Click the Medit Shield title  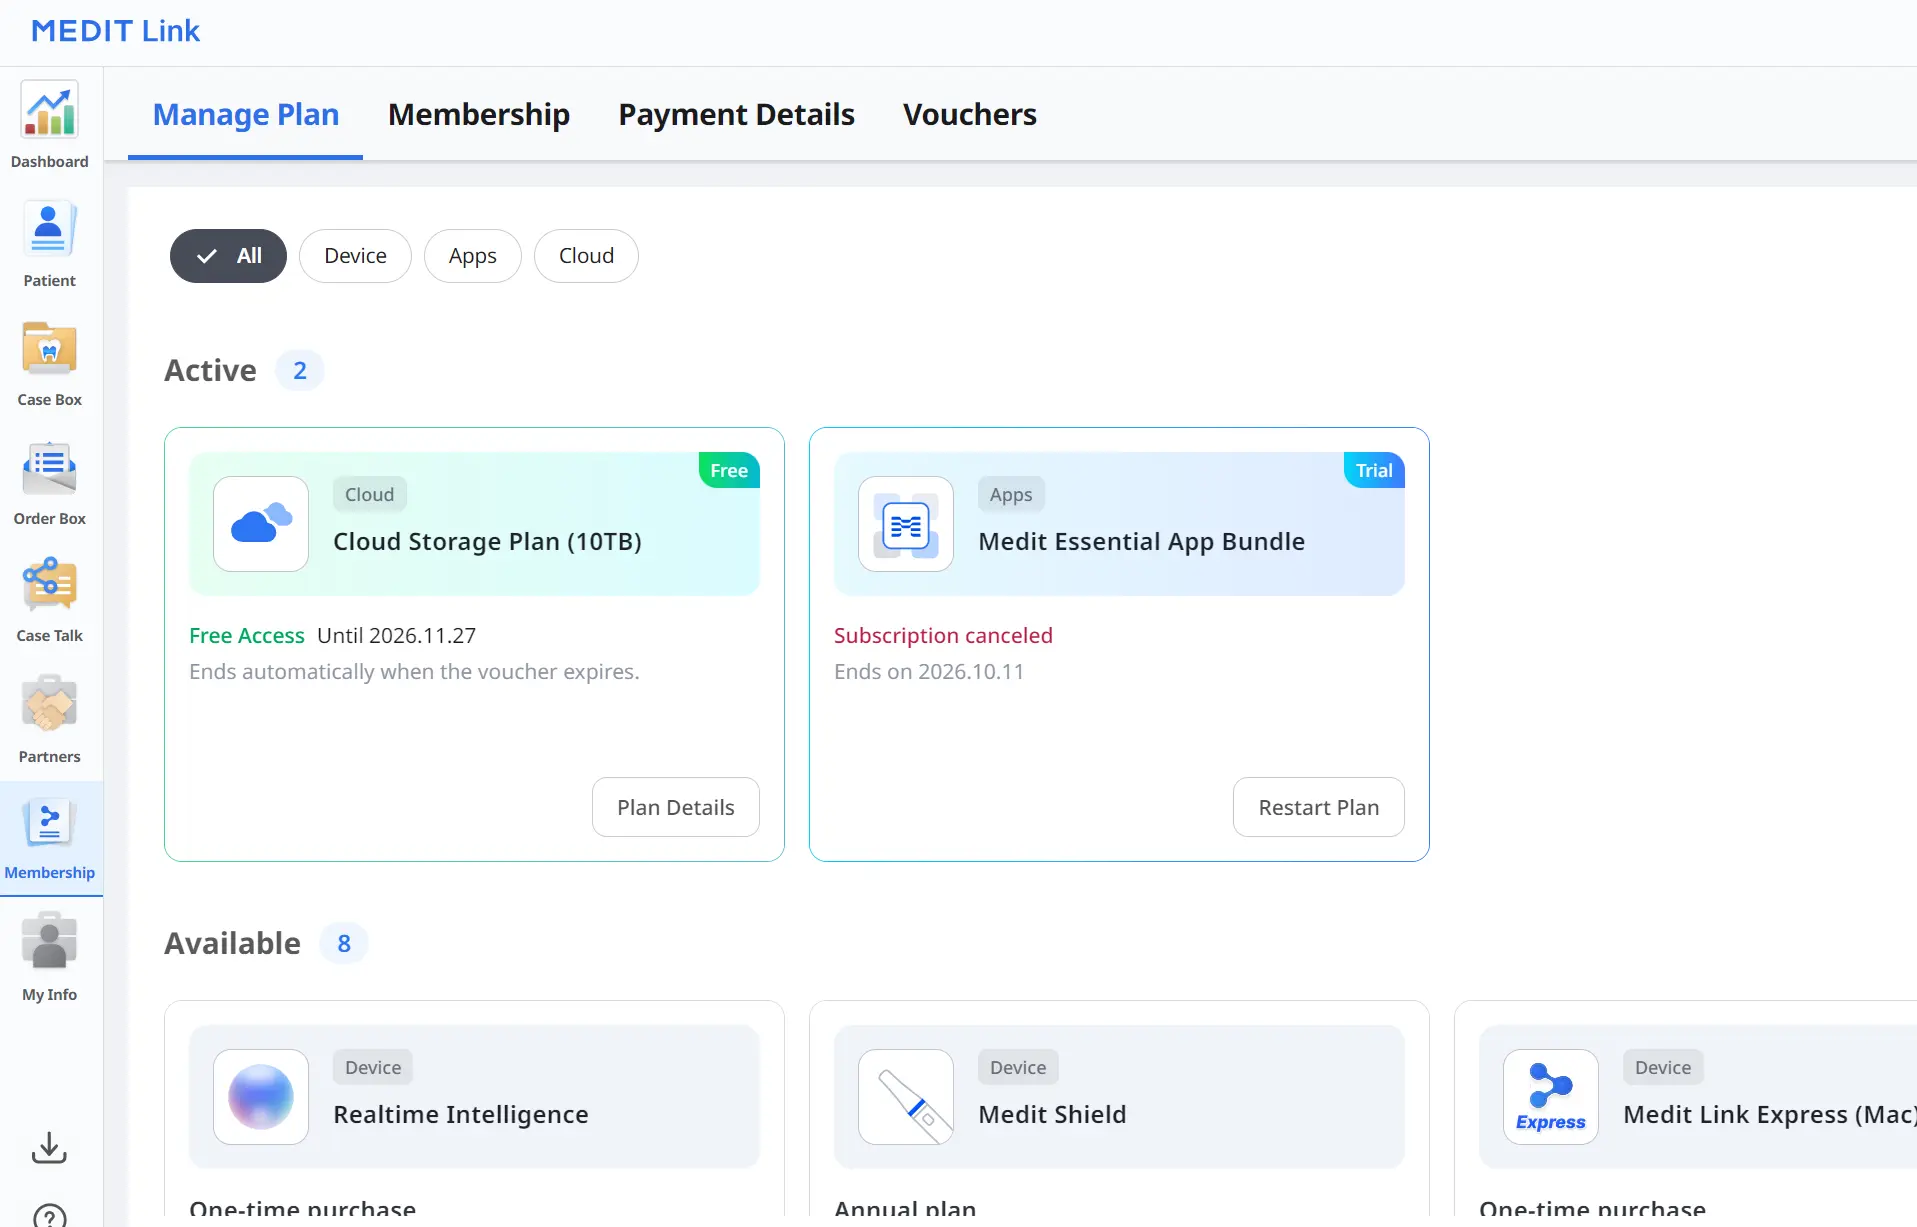(x=1052, y=1115)
